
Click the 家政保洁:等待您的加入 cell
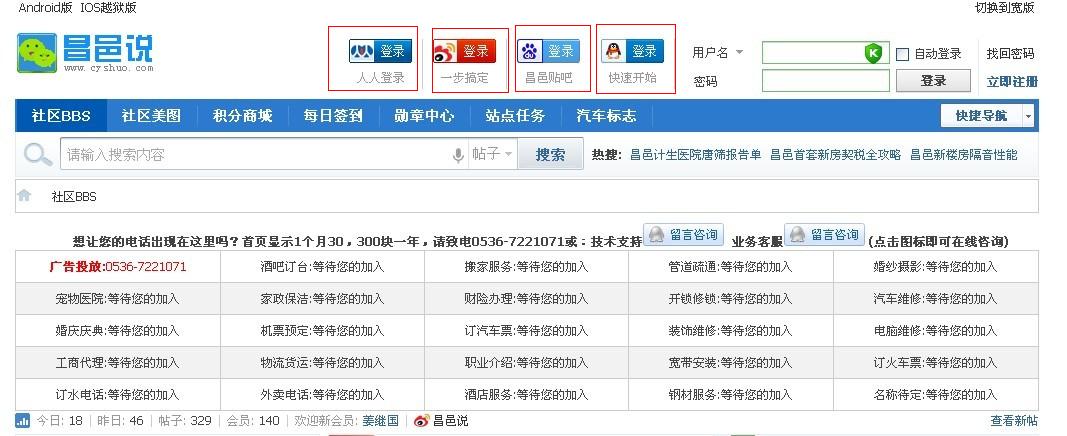[323, 299]
